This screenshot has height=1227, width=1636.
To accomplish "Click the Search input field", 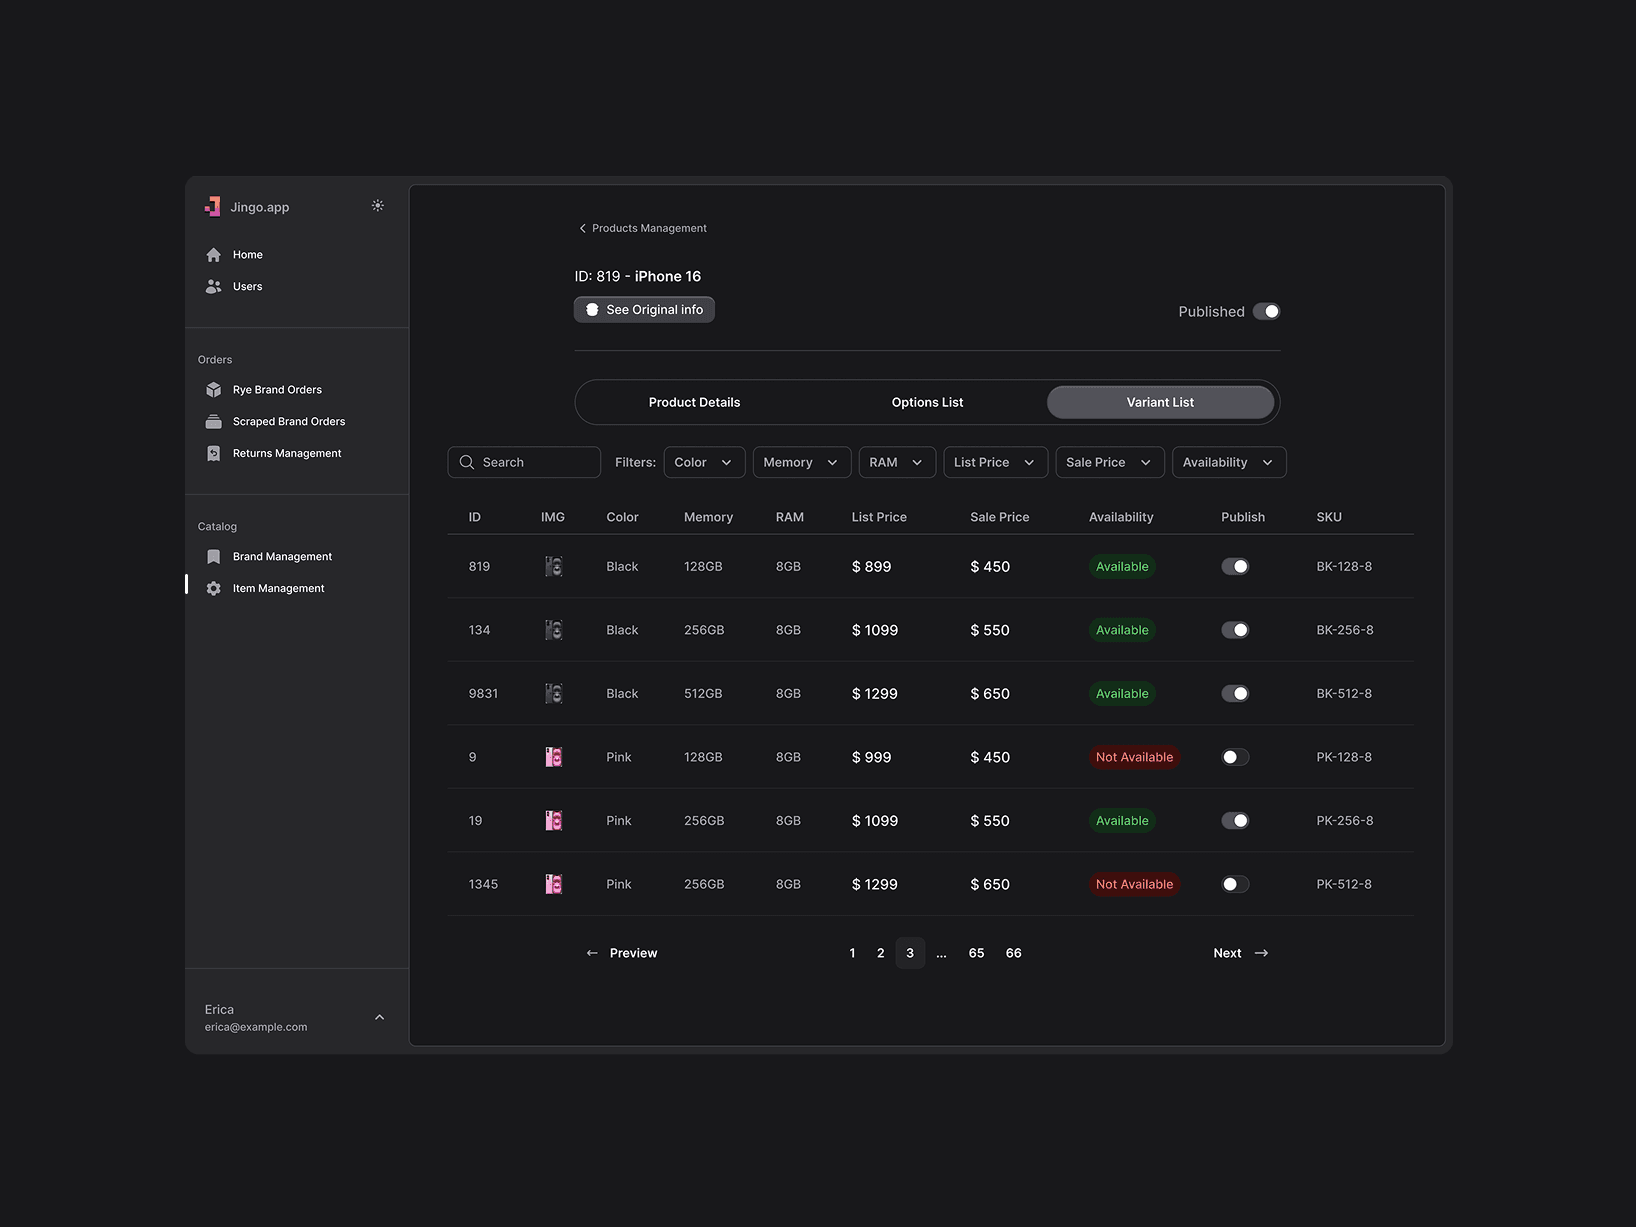I will point(524,462).
